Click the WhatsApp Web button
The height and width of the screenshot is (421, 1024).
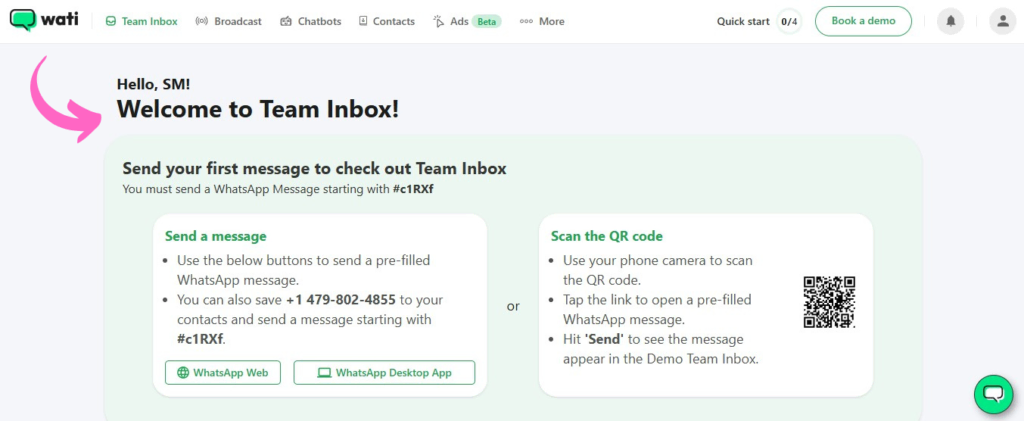pos(223,373)
